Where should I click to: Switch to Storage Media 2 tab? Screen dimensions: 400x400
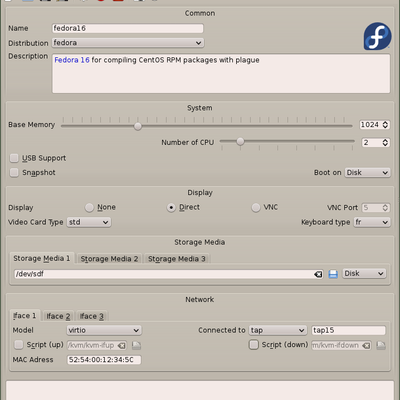(x=109, y=259)
